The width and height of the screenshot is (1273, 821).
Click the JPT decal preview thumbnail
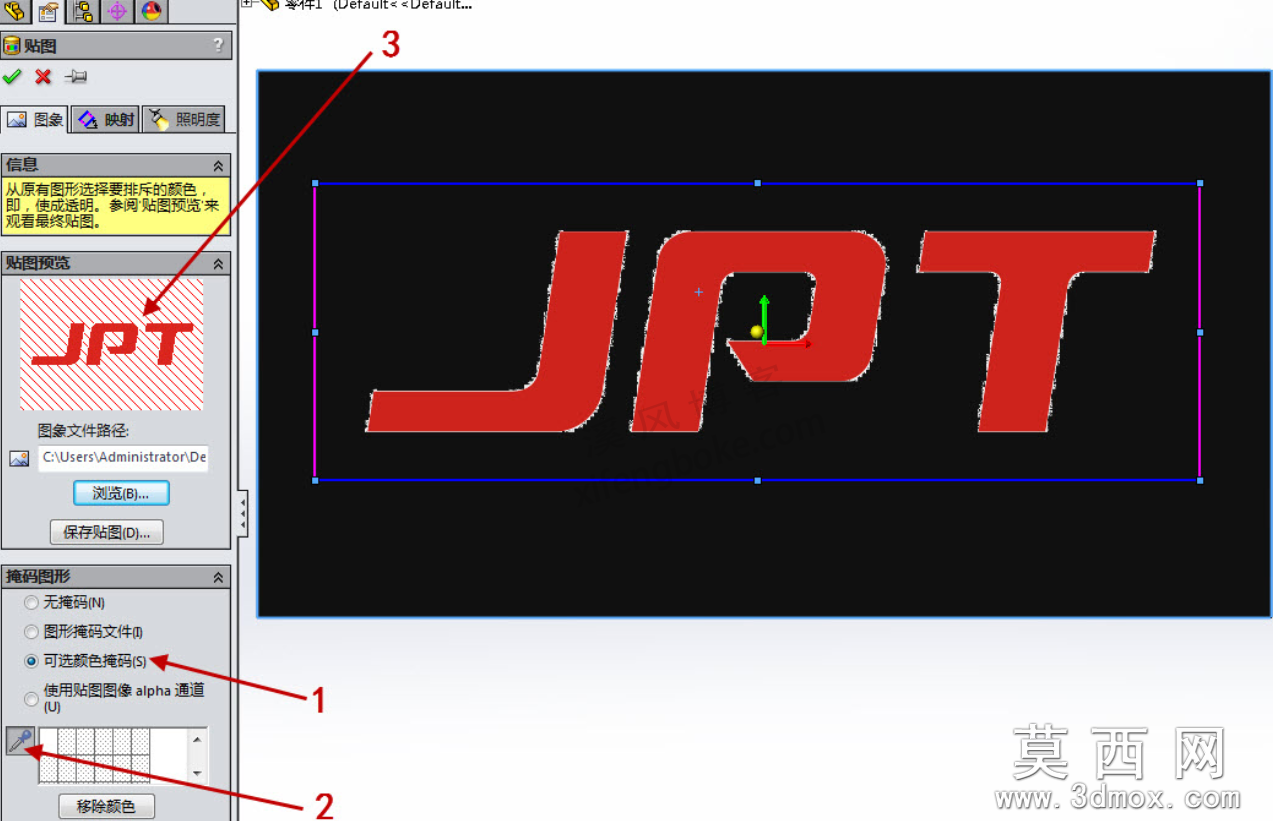click(112, 345)
